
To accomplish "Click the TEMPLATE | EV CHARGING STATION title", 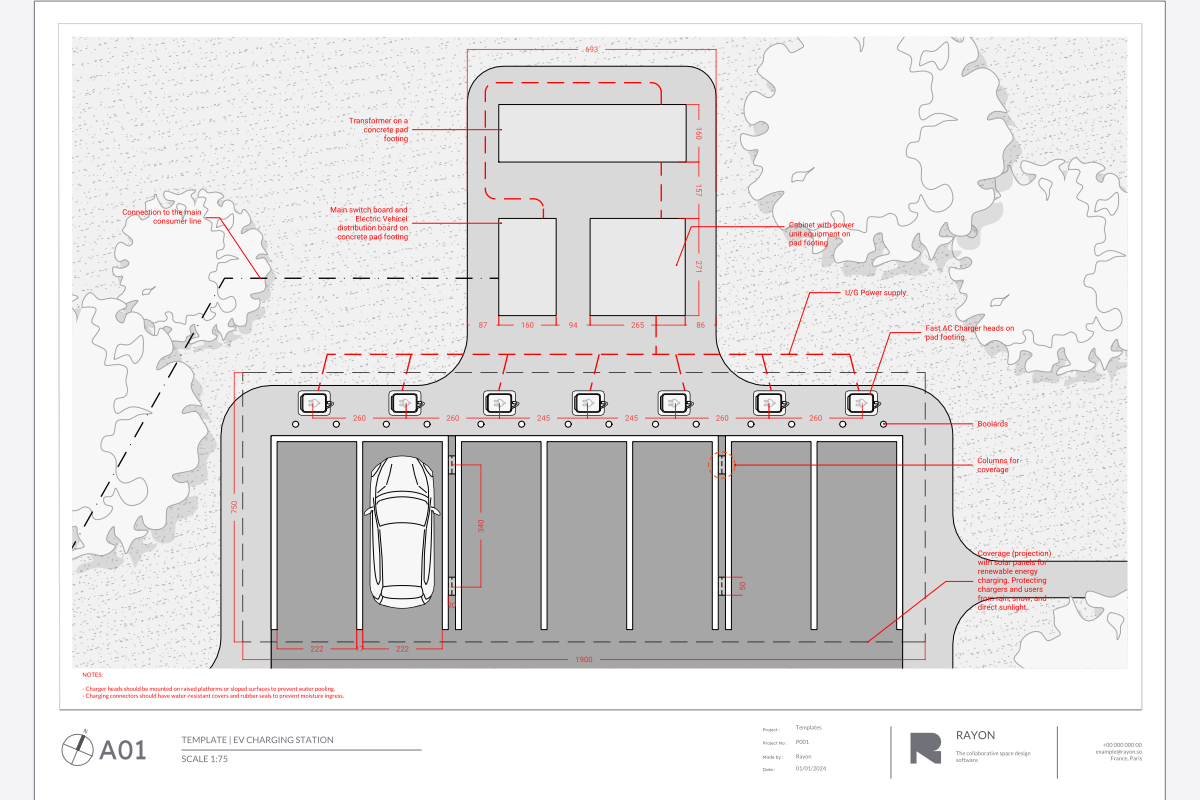I will click(258, 739).
